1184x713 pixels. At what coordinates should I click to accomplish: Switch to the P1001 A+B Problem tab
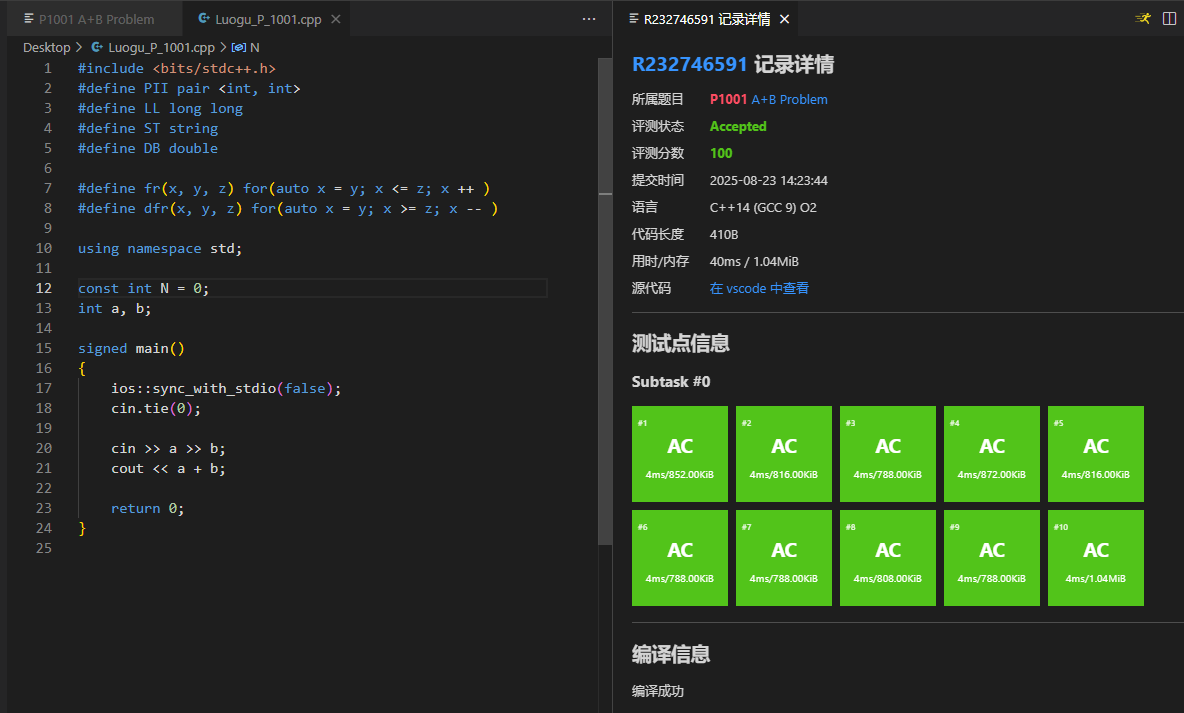(x=95, y=19)
